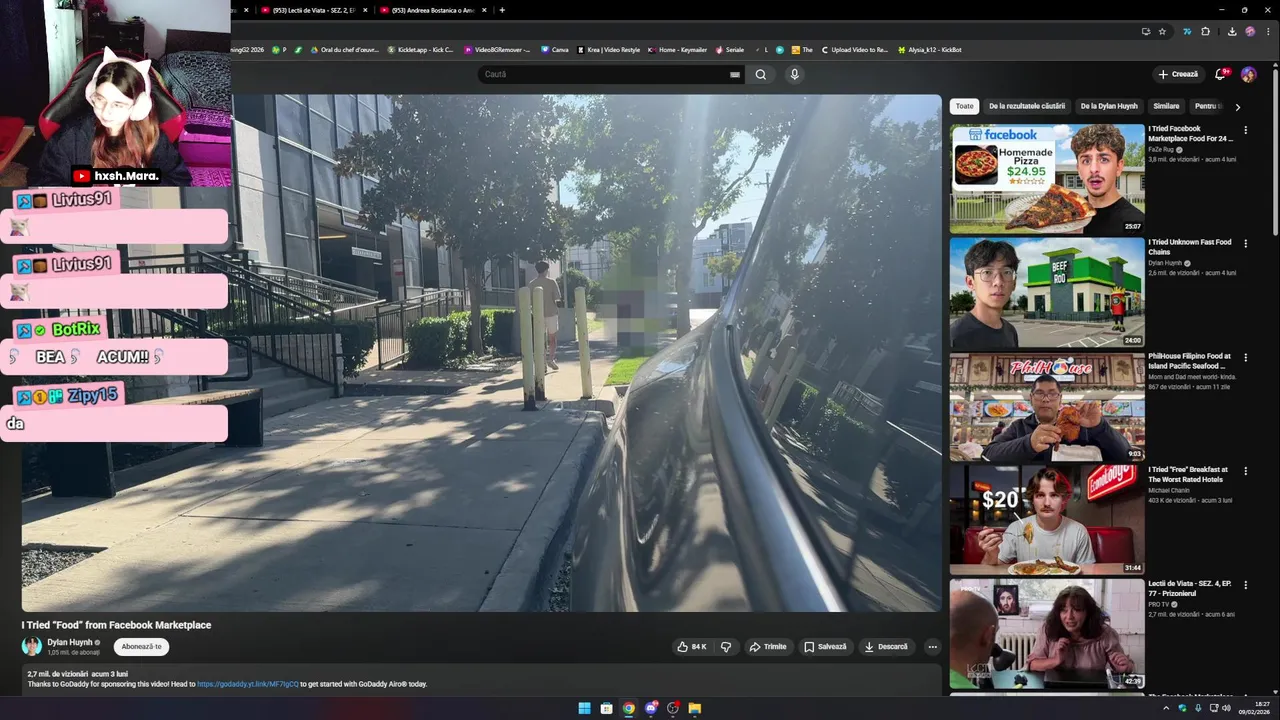Like the video with 84 K thumbs up
Image resolution: width=1280 pixels, height=720 pixels.
tap(692, 647)
